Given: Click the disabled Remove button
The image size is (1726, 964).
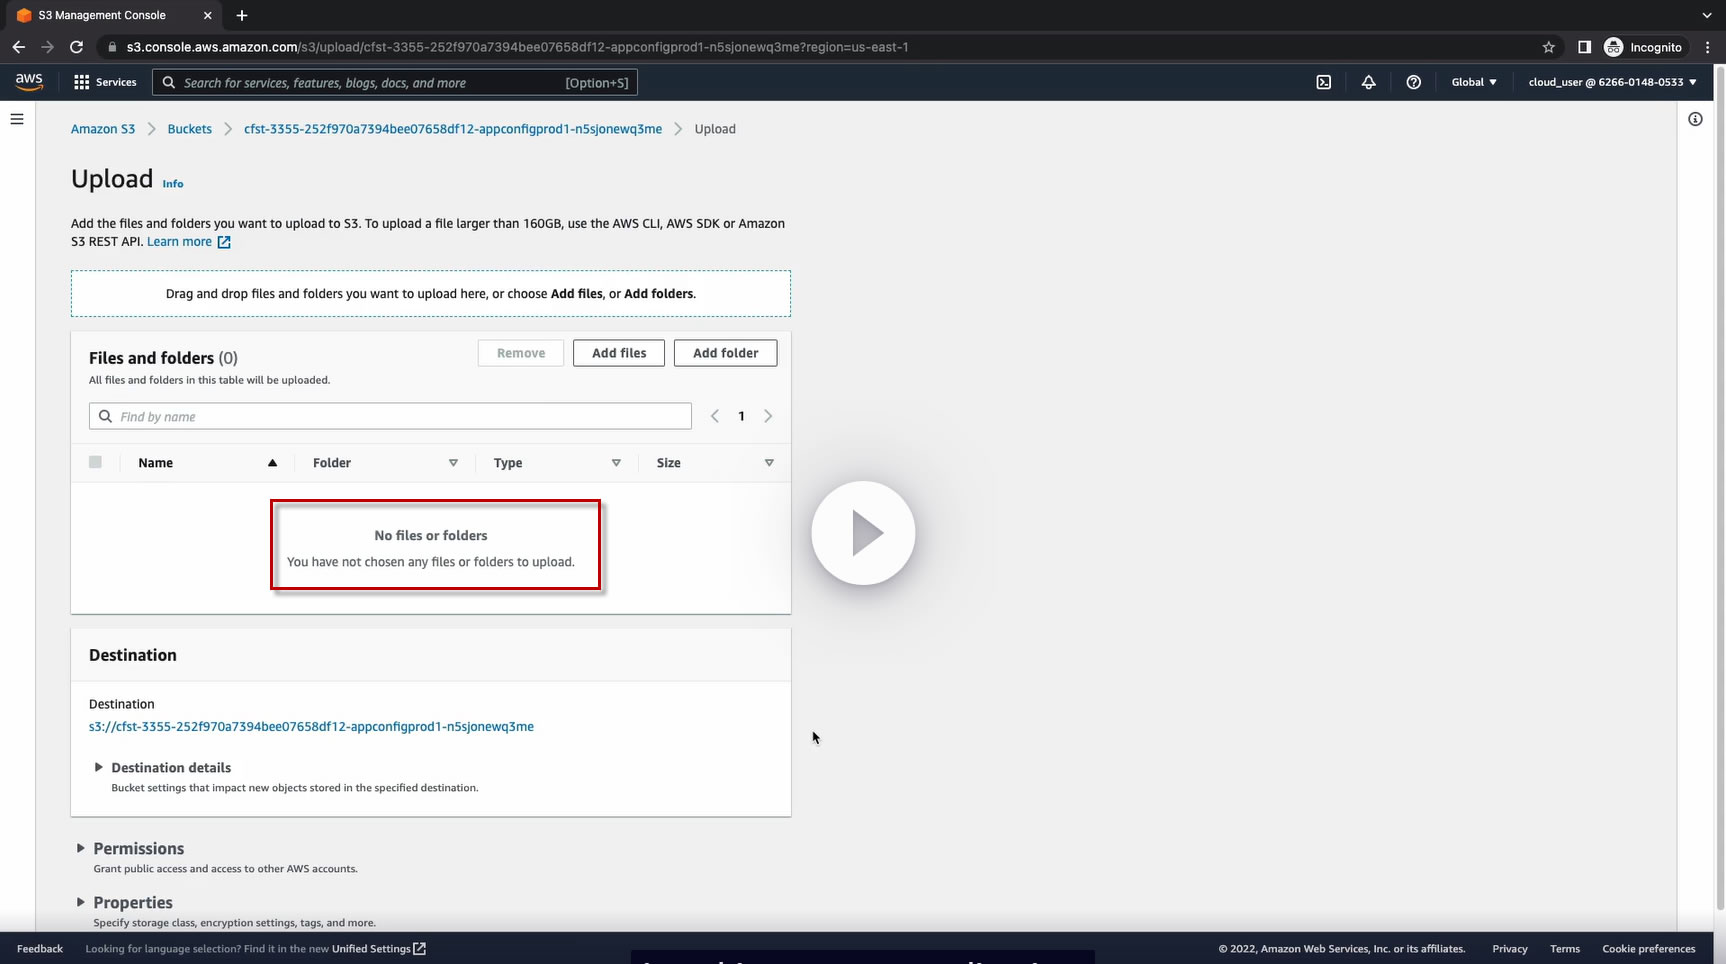Looking at the screenshot, I should (521, 353).
